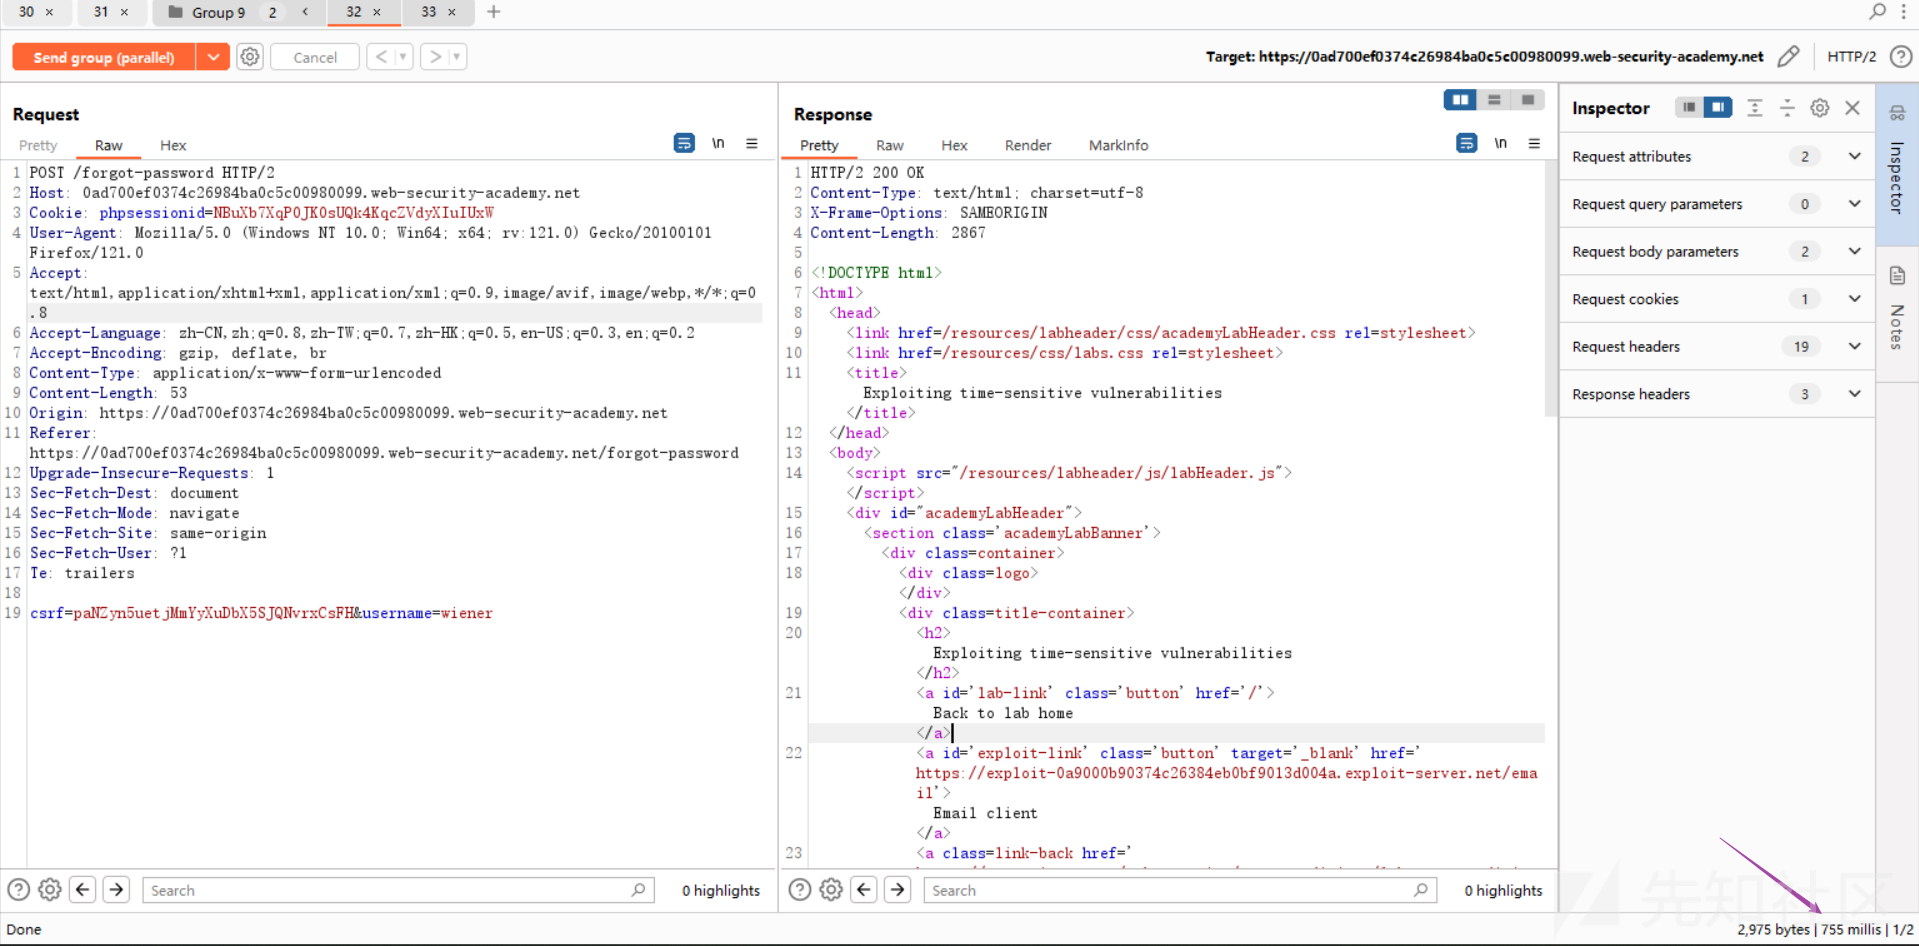Open Request search settings gear
The width and height of the screenshot is (1919, 946).
[x=50, y=889]
